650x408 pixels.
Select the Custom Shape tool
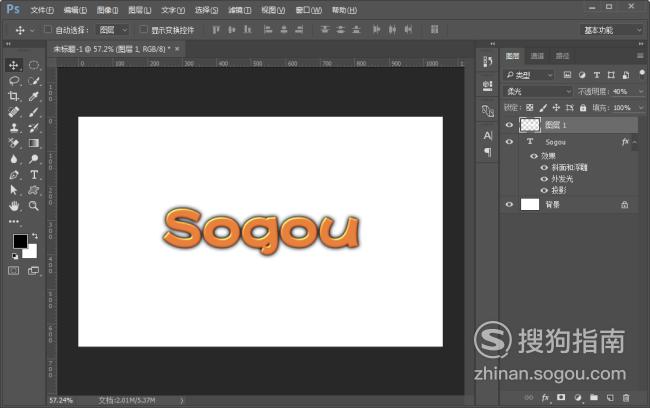[34, 190]
